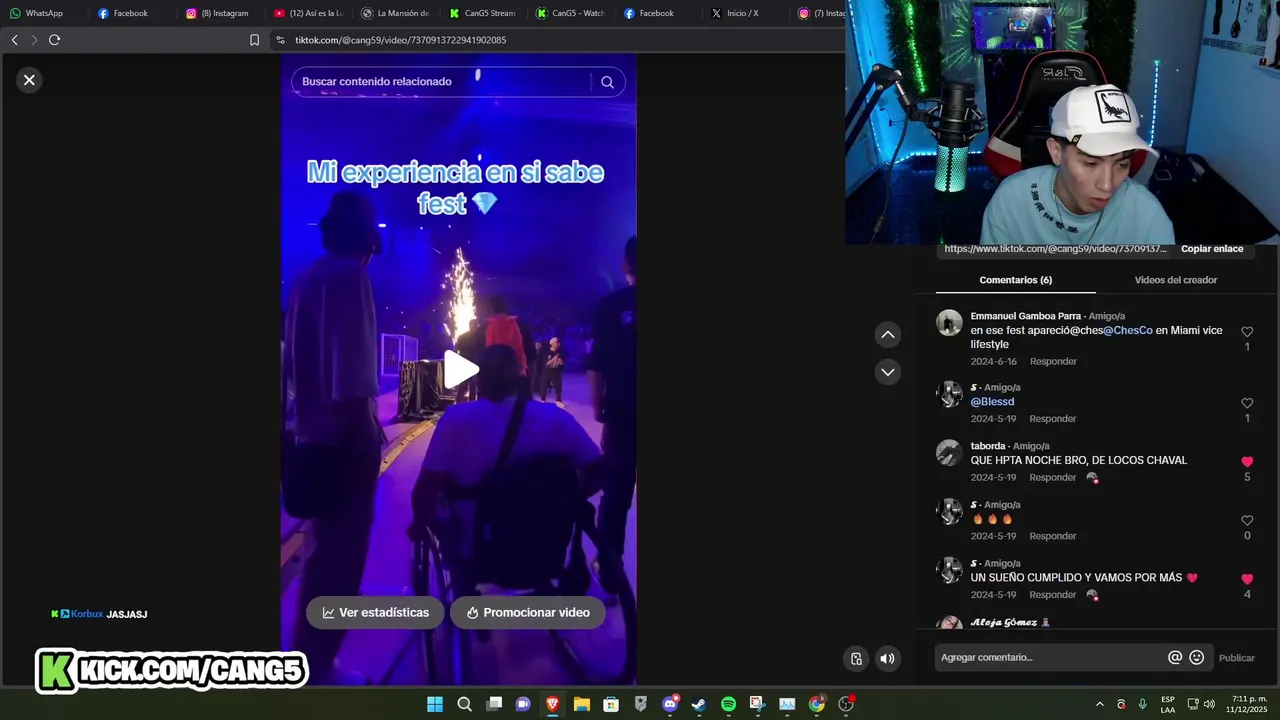1280x720 pixels.
Task: Open the ESP LAA language switcher
Action: [1168, 704]
